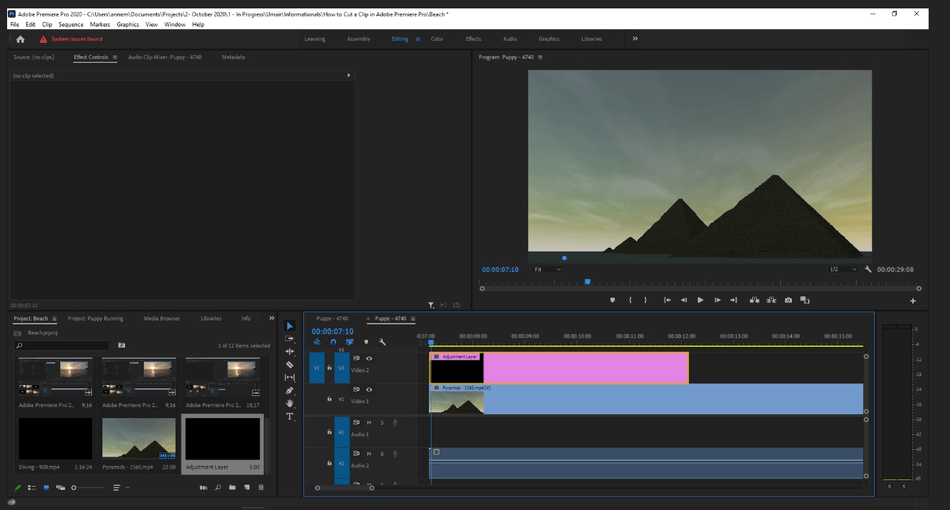Select the Type tool

coord(290,417)
